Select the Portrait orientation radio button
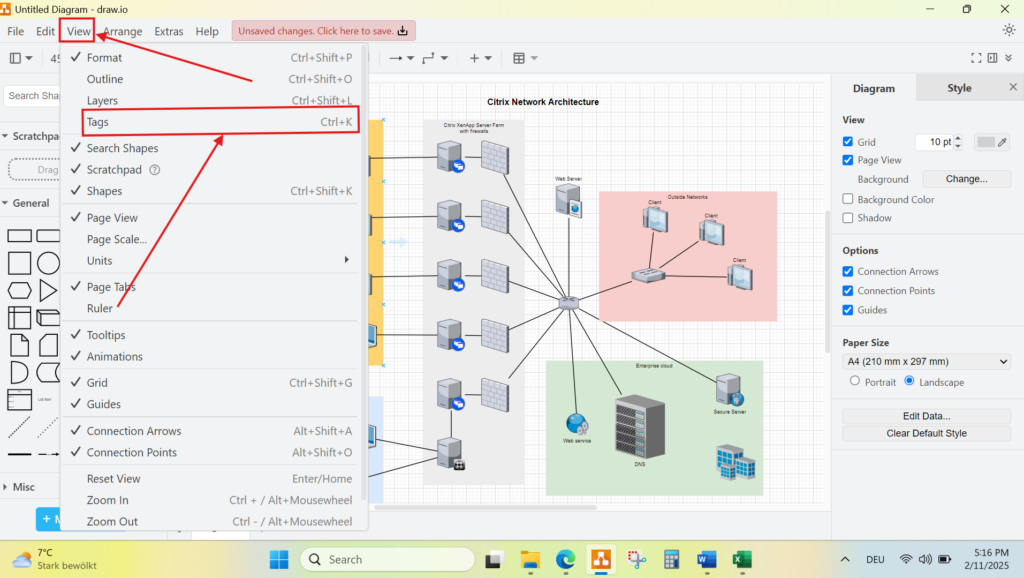Viewport: 1024px width, 578px height. (854, 381)
